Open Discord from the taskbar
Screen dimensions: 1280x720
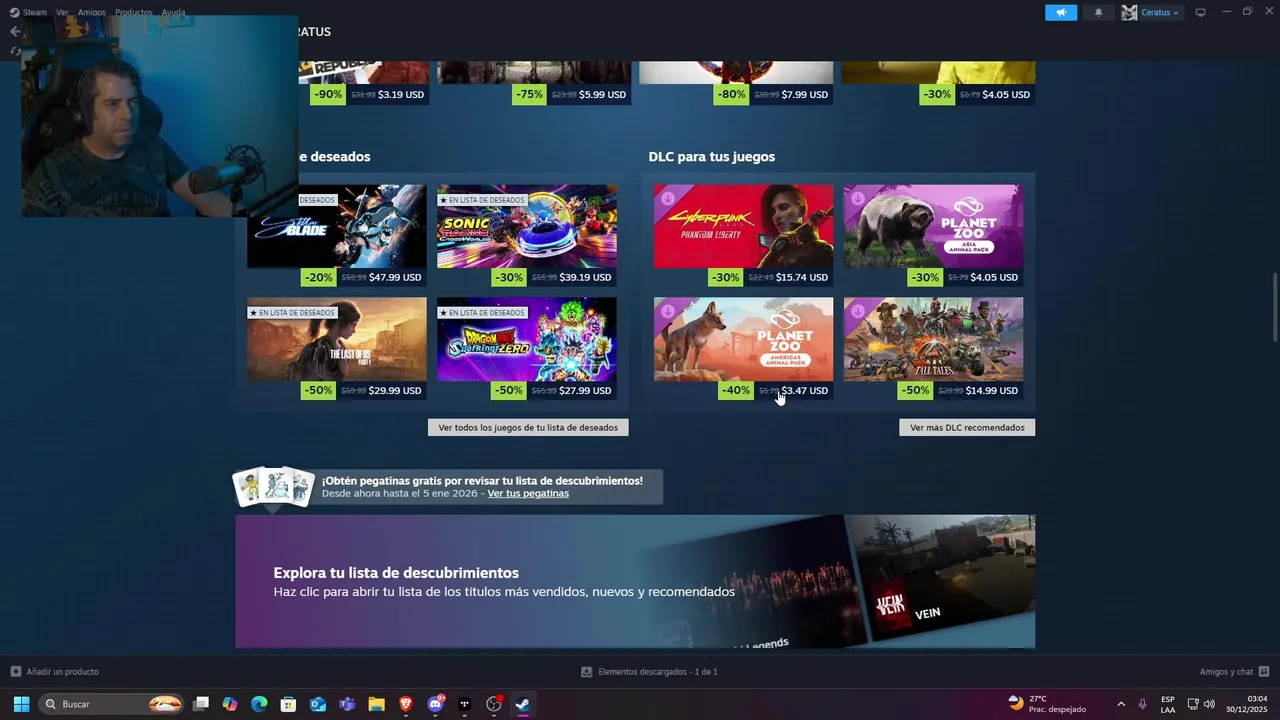[435, 704]
